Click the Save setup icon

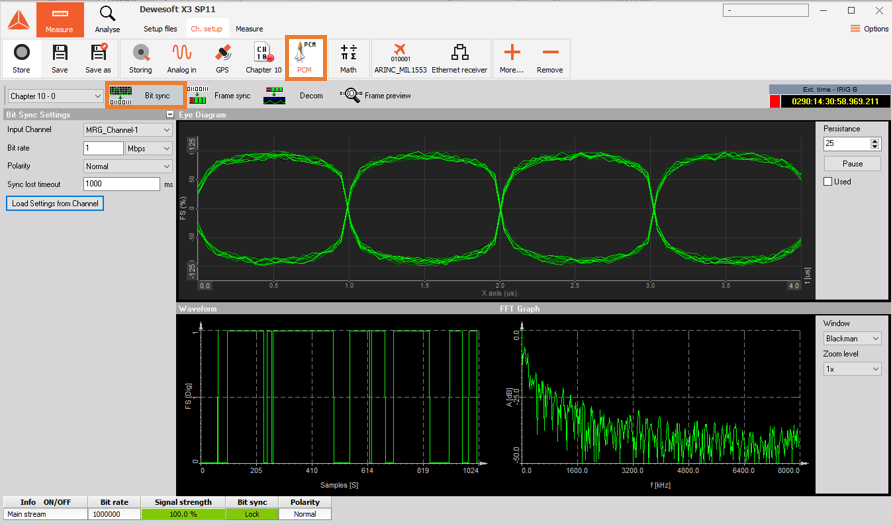(60, 59)
